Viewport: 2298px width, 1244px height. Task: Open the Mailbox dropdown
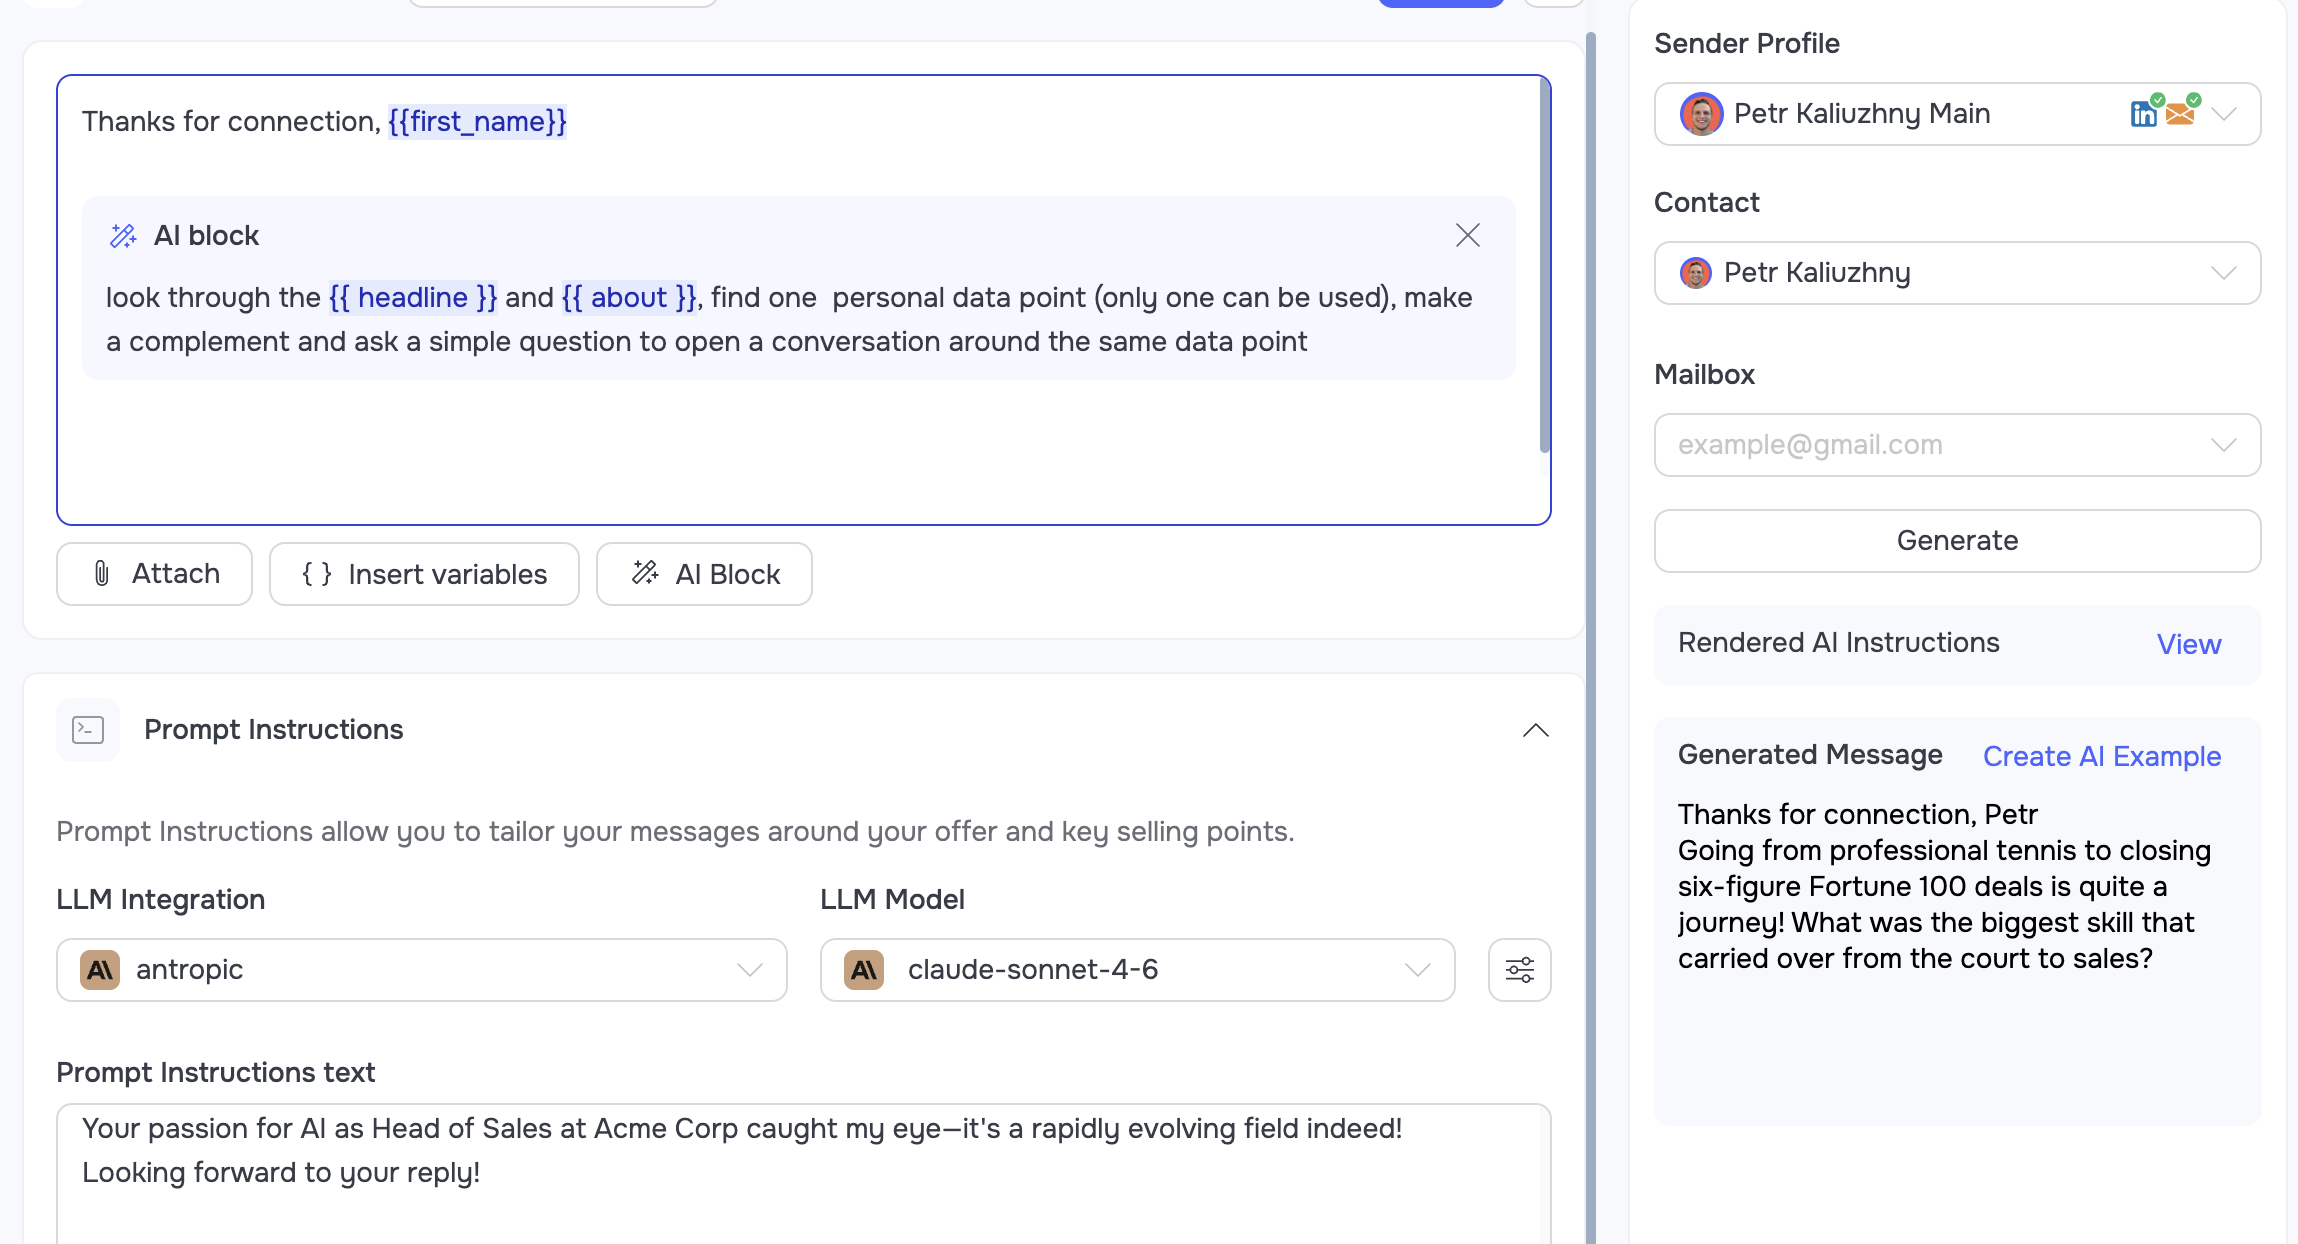tap(1957, 445)
